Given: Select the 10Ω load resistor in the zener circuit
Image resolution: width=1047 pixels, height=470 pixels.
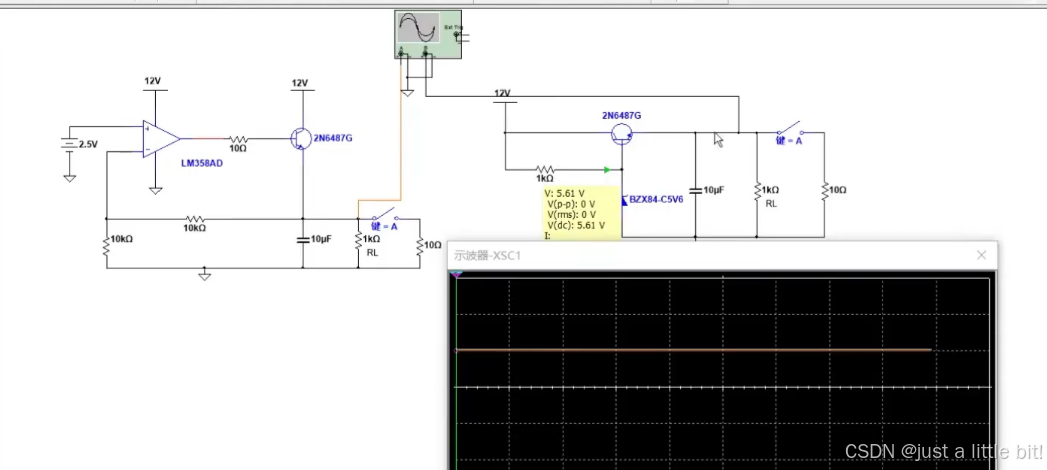Looking at the screenshot, I should tap(824, 192).
